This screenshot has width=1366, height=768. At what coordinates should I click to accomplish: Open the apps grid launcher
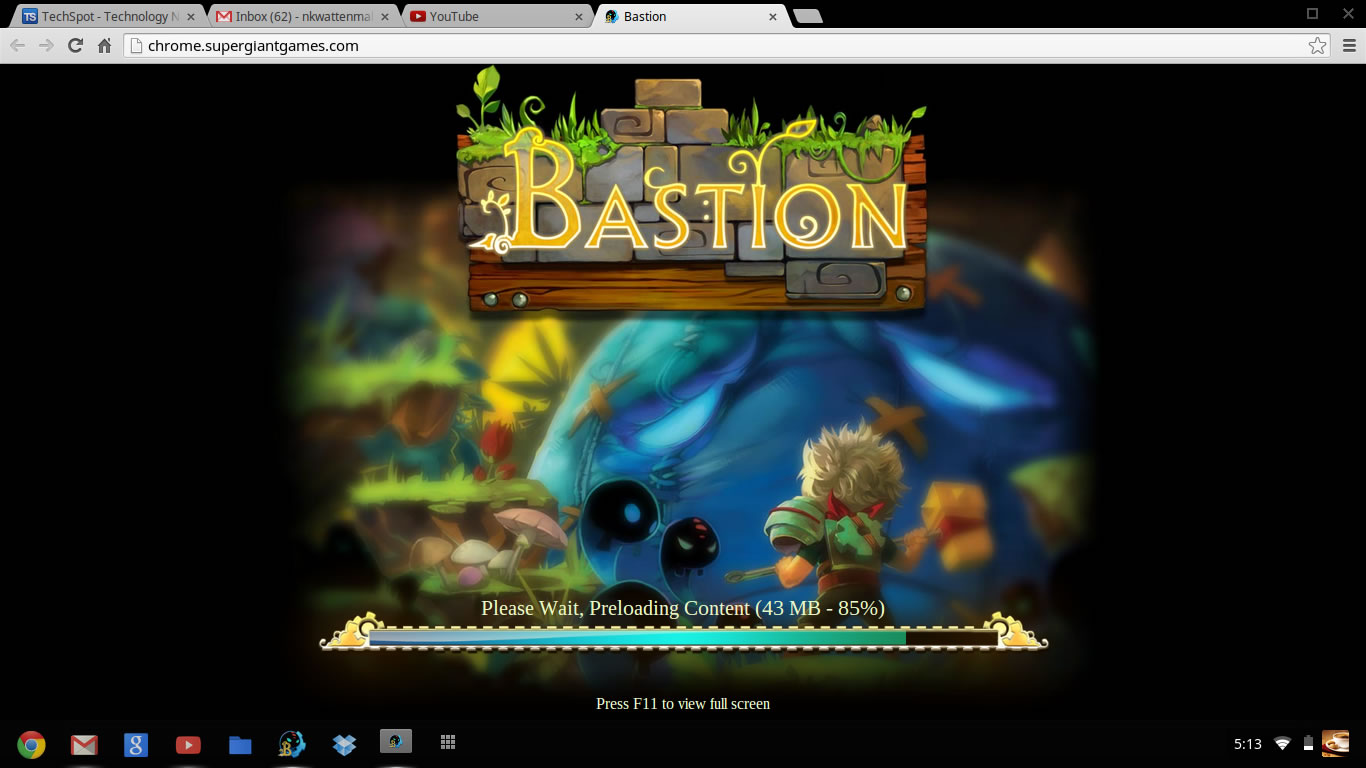click(x=448, y=742)
